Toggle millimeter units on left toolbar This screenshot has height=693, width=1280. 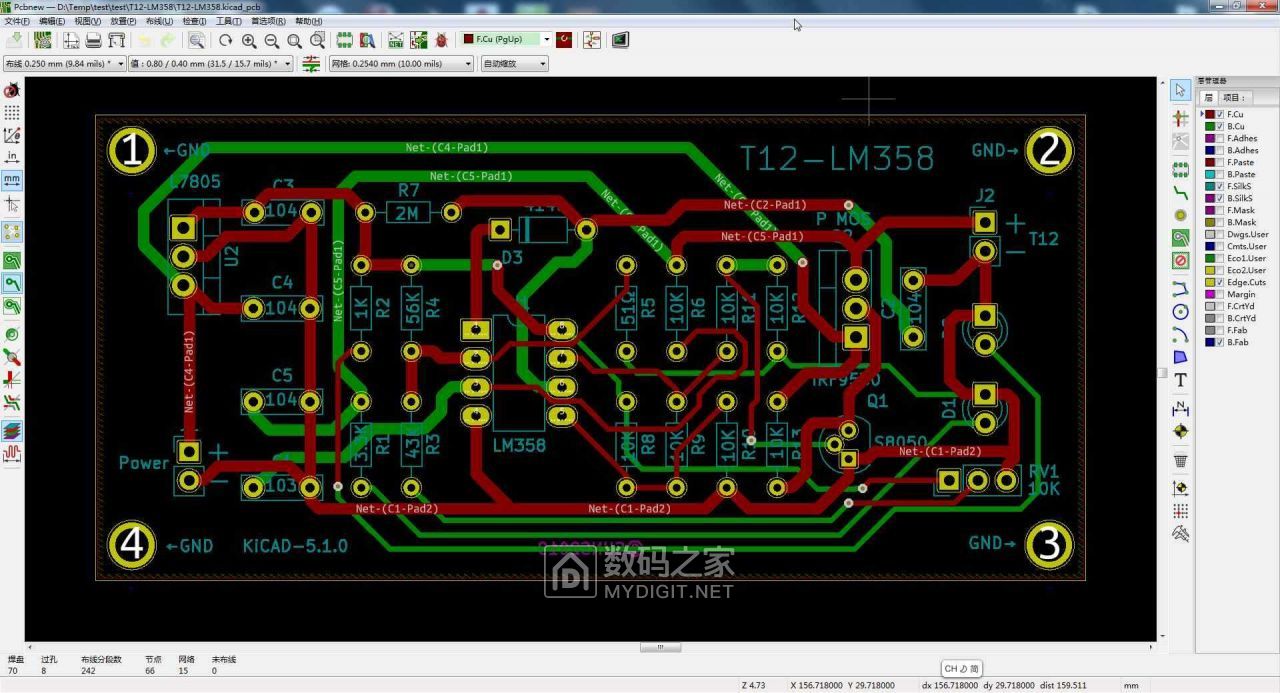(x=12, y=181)
